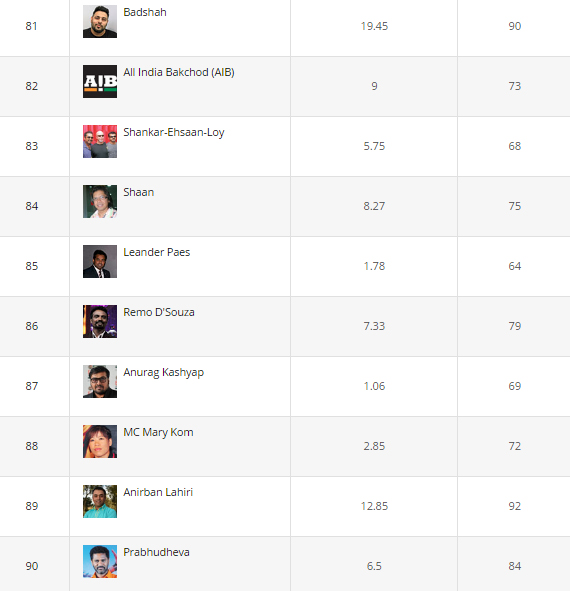Screen dimensions: 570x591
Task: Click Shaan's photo thumbnail
Action: coord(100,201)
